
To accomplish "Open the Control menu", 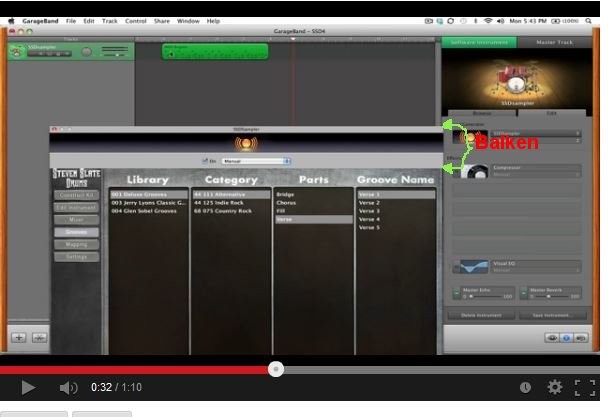I will 136,21.
